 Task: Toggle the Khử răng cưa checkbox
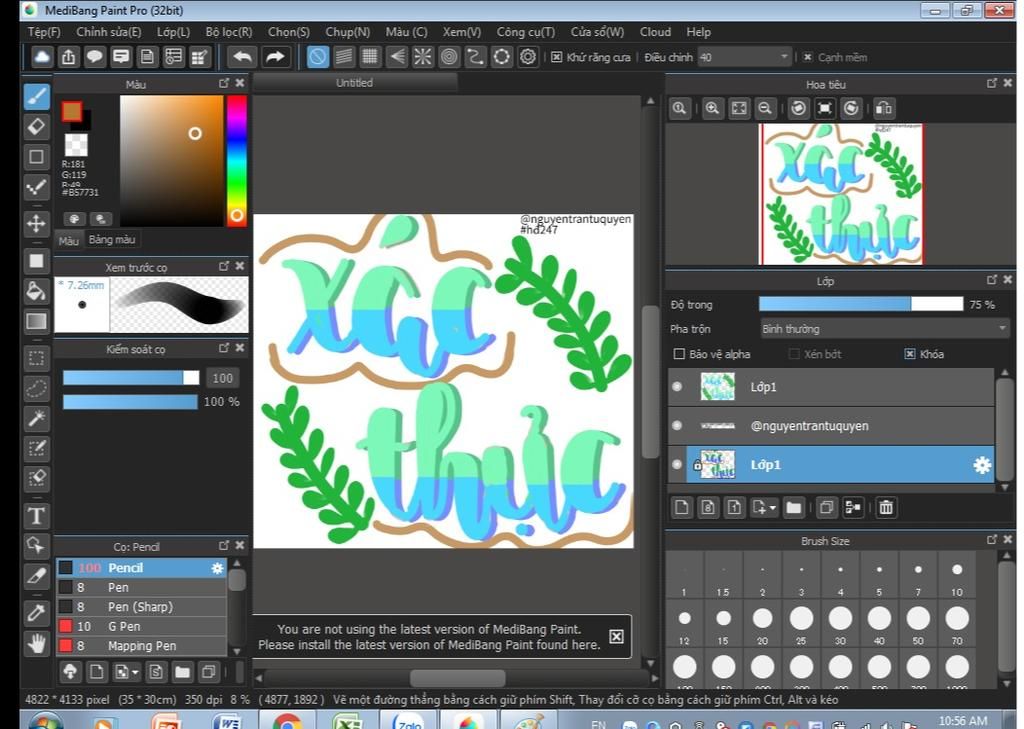pos(556,57)
